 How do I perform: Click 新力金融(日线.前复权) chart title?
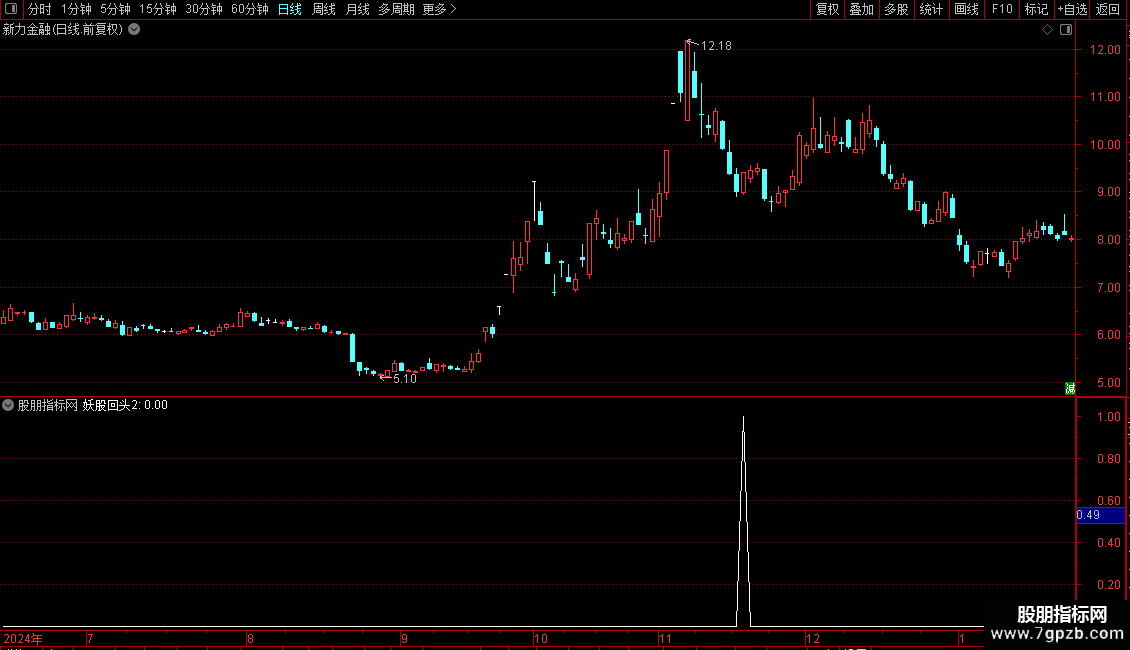(x=63, y=30)
